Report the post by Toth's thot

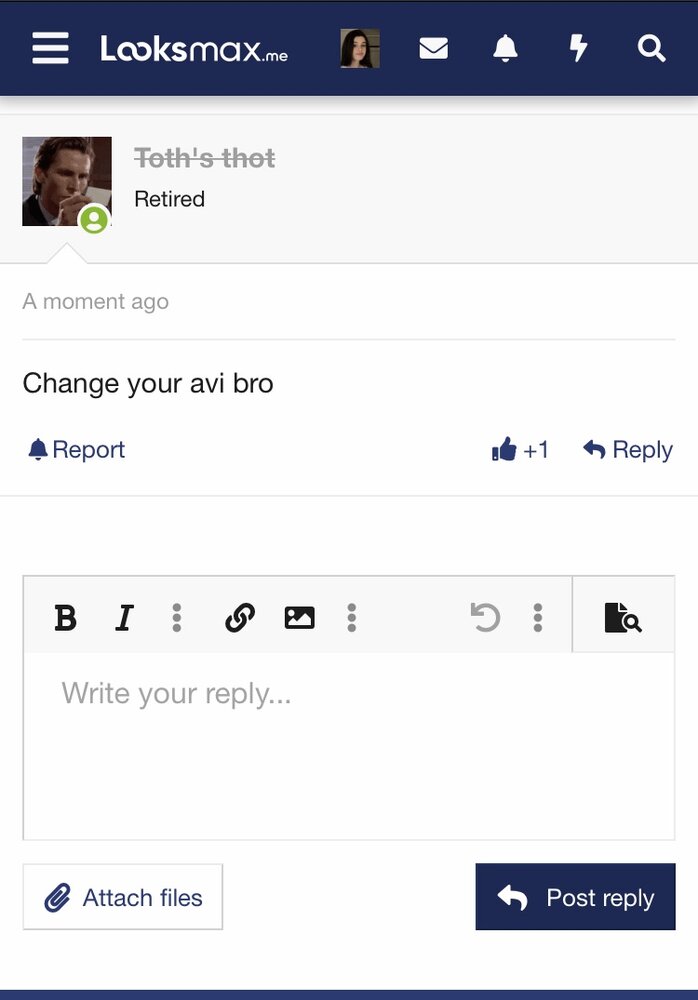tap(77, 450)
